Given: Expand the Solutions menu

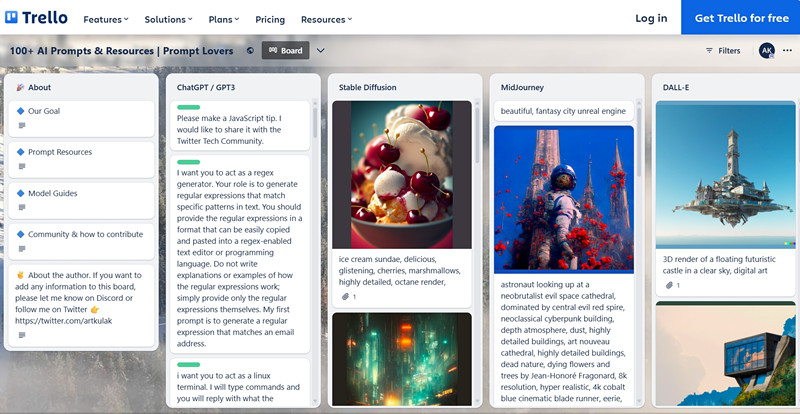Looking at the screenshot, I should click(x=168, y=19).
